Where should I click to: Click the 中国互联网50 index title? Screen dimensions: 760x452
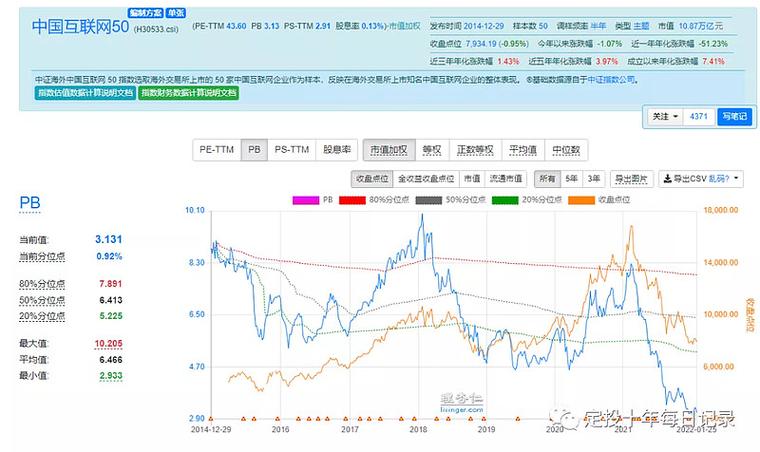[x=80, y=26]
